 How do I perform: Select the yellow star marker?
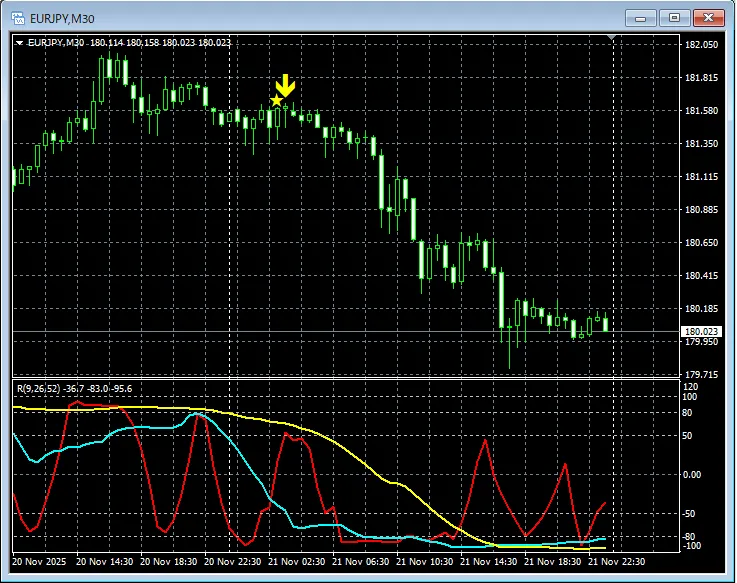point(276,101)
